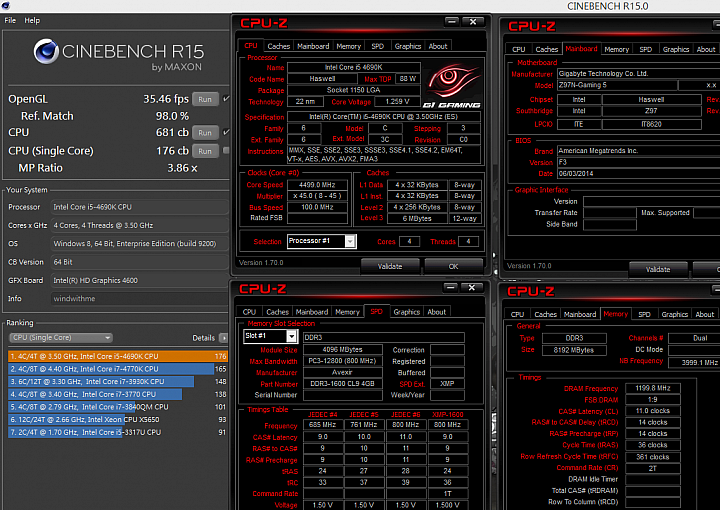Click the Core Speed value 4499.0 MHz
720x510 pixels.
pyautogui.click(x=317, y=185)
